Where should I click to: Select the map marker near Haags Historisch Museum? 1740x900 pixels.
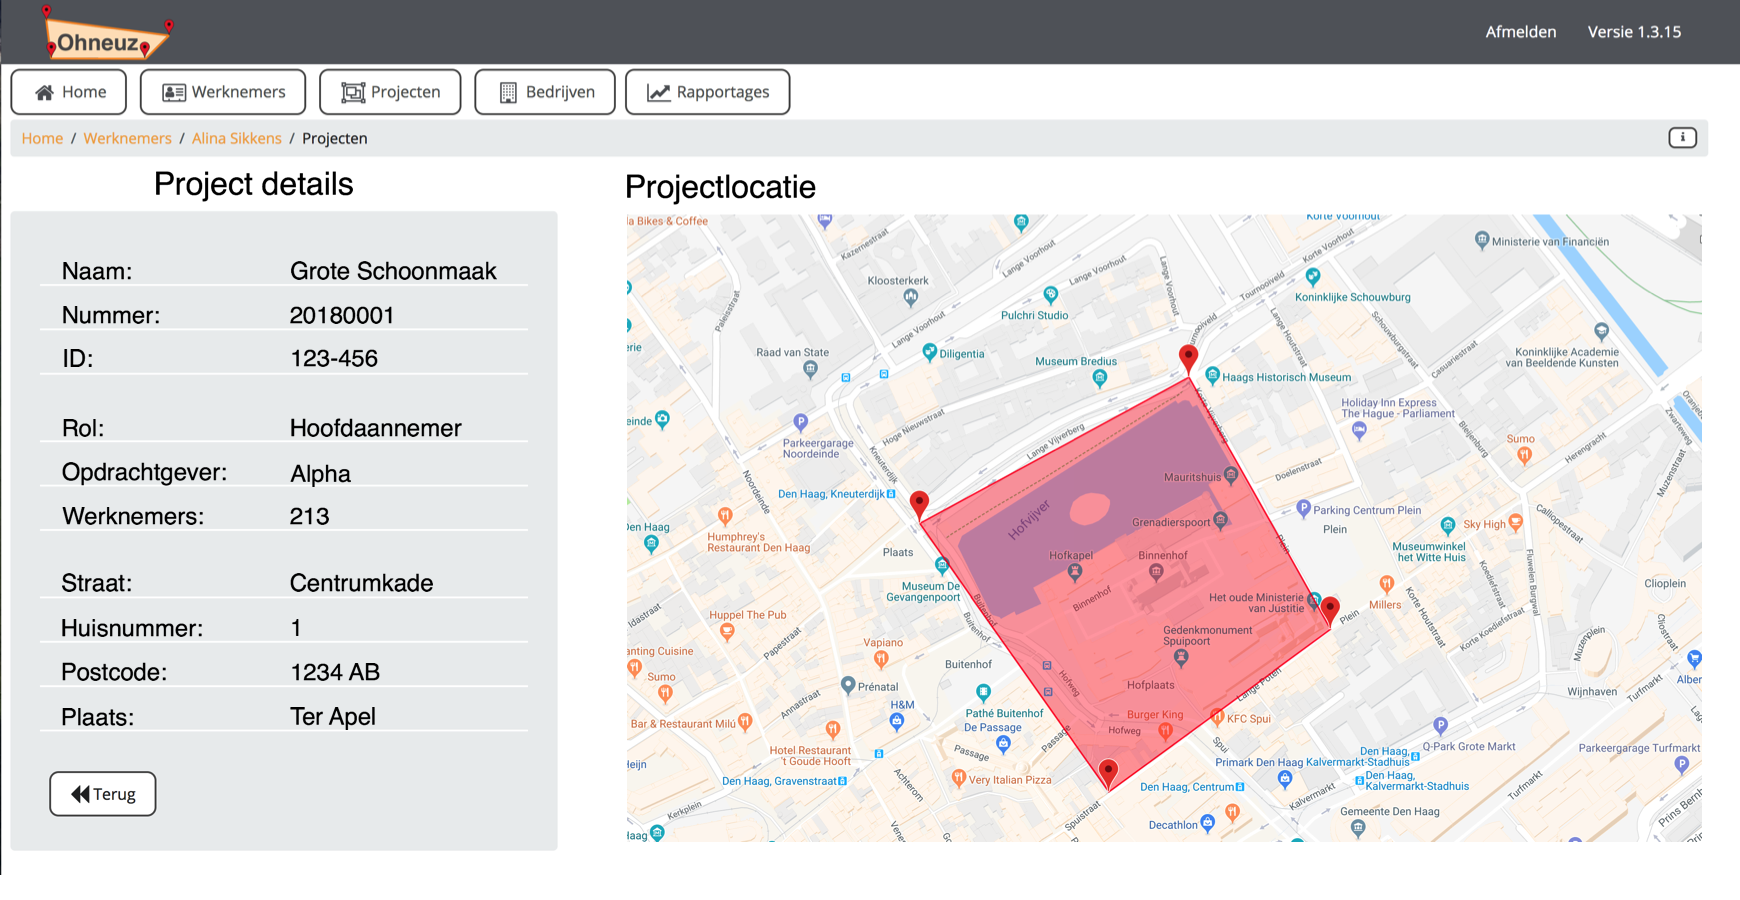tap(1189, 356)
